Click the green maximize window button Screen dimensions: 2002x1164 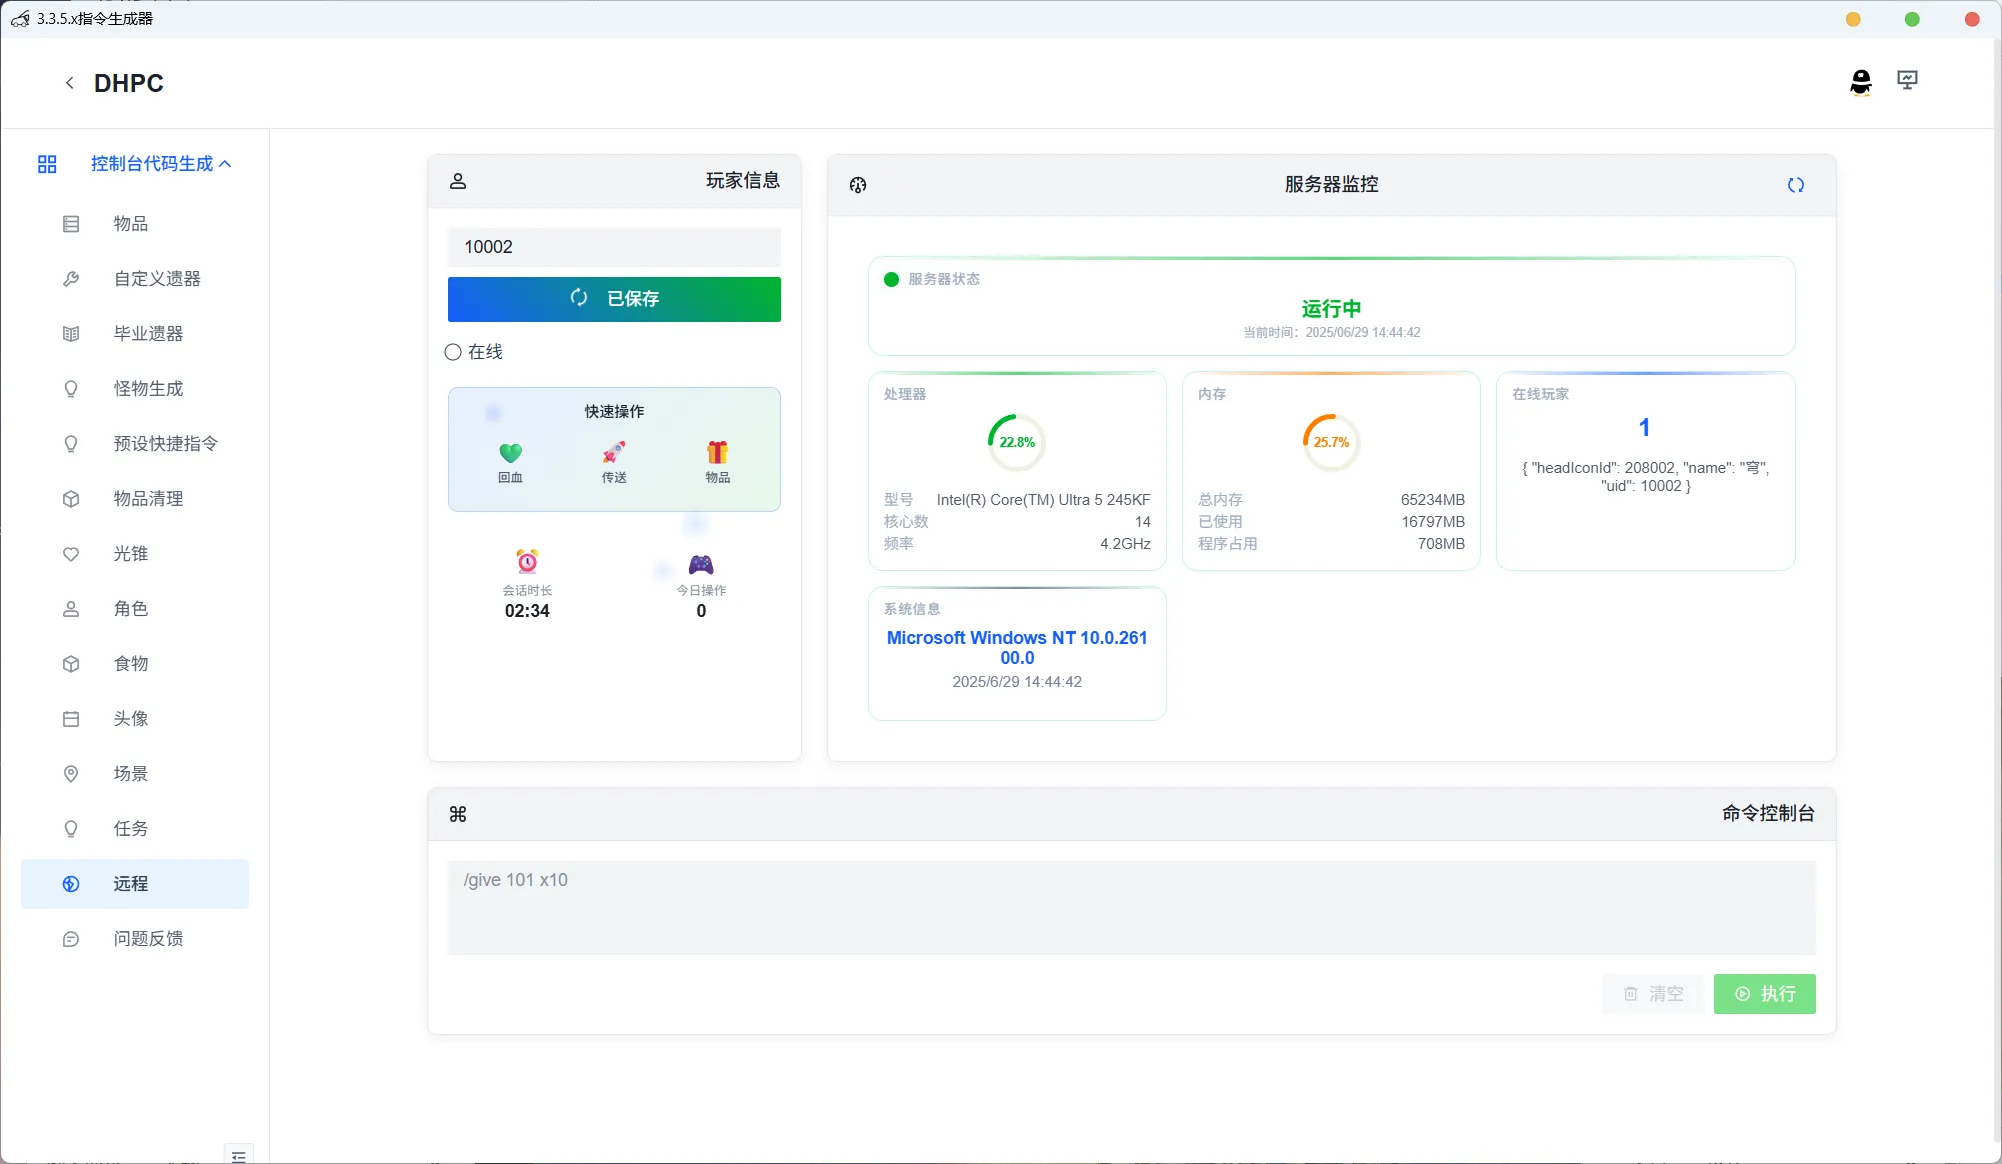(1912, 19)
